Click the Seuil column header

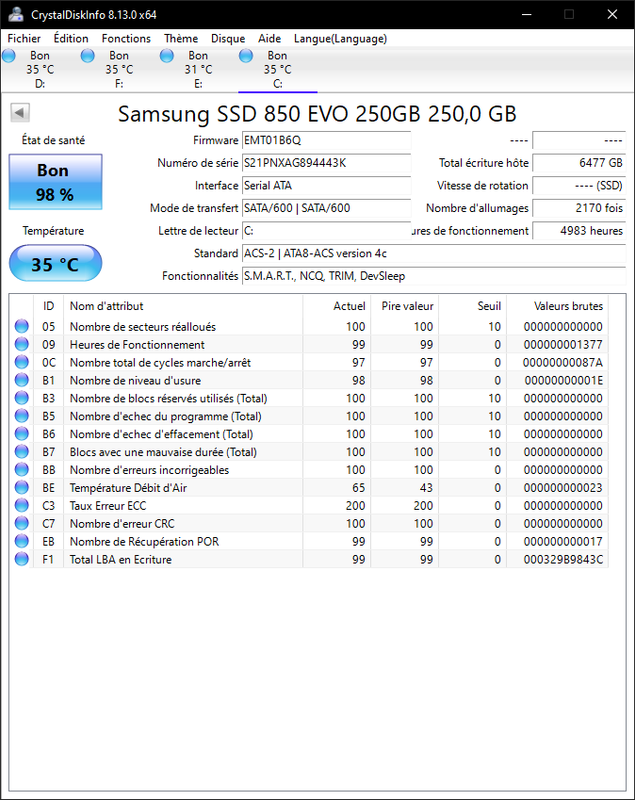coord(472,306)
